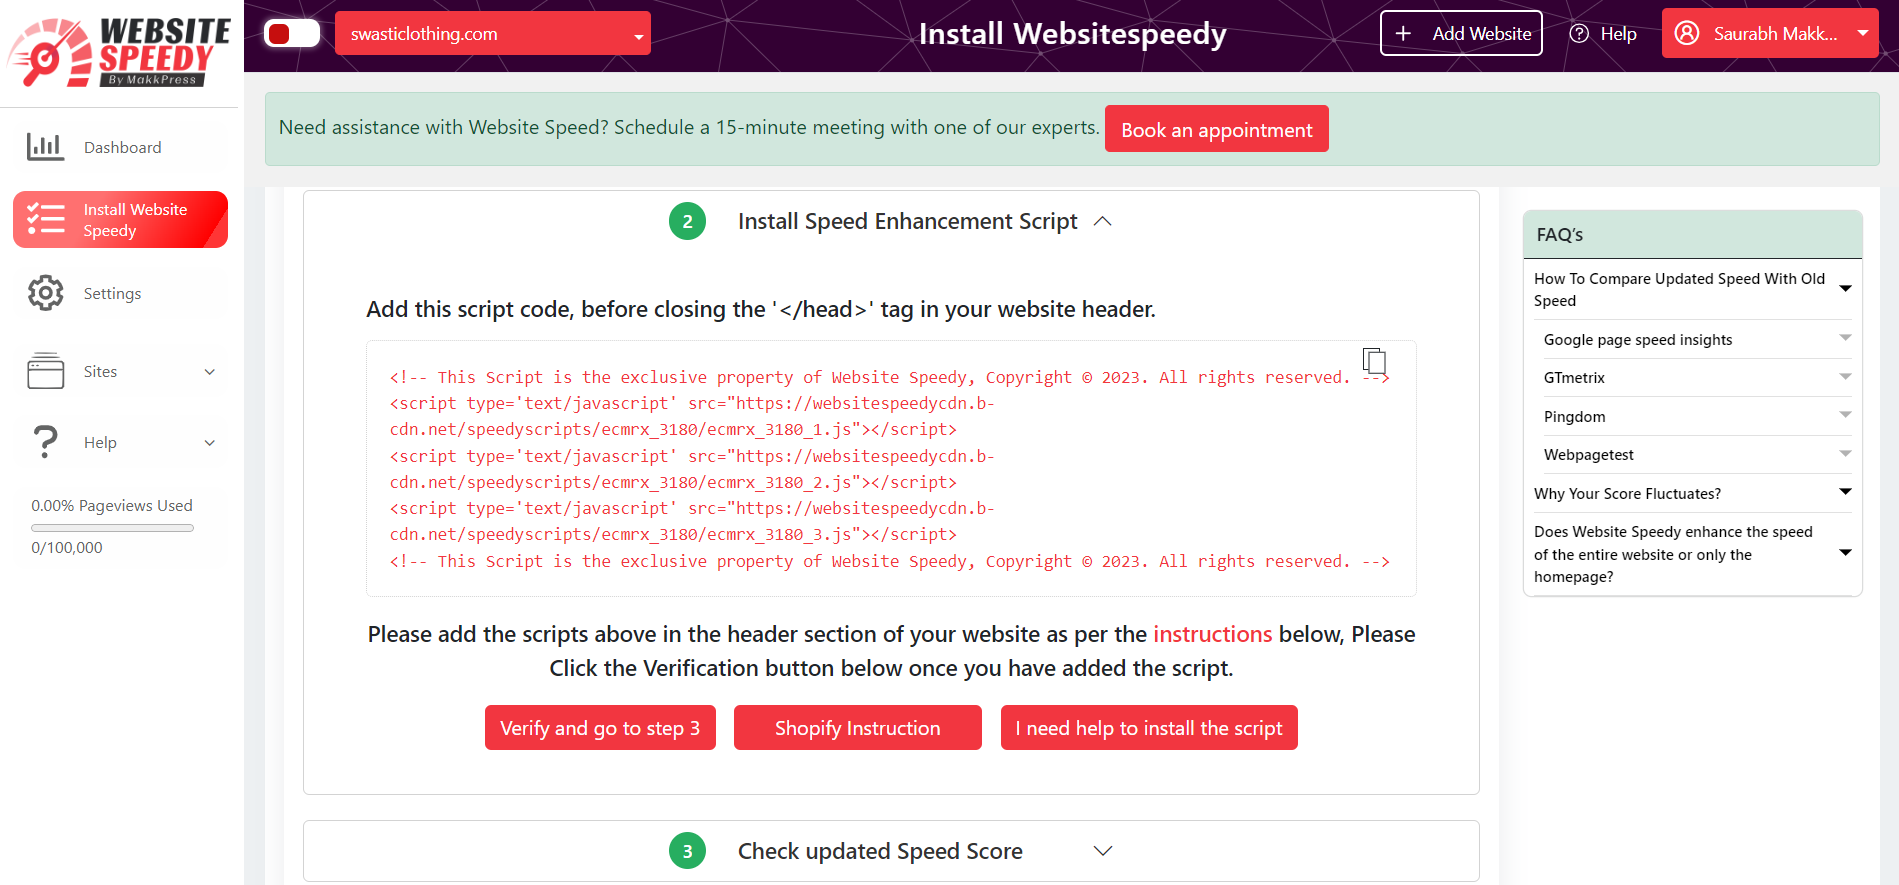This screenshot has width=1899, height=885.
Task: Collapse Install Speed Enhancement Script section
Action: coord(1103,221)
